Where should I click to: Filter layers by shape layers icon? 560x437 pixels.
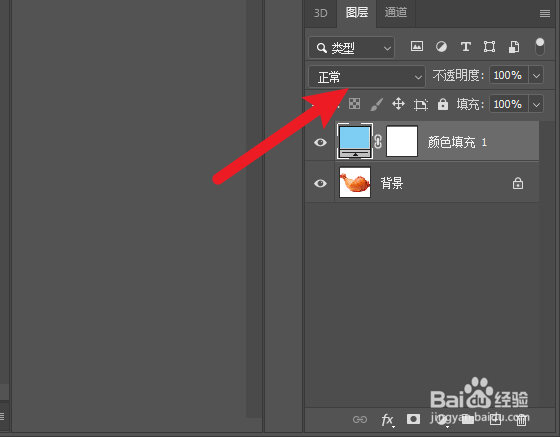pos(489,47)
